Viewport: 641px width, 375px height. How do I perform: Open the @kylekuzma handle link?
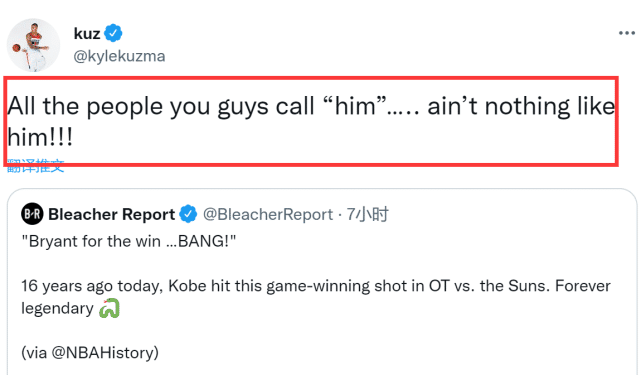point(119,56)
